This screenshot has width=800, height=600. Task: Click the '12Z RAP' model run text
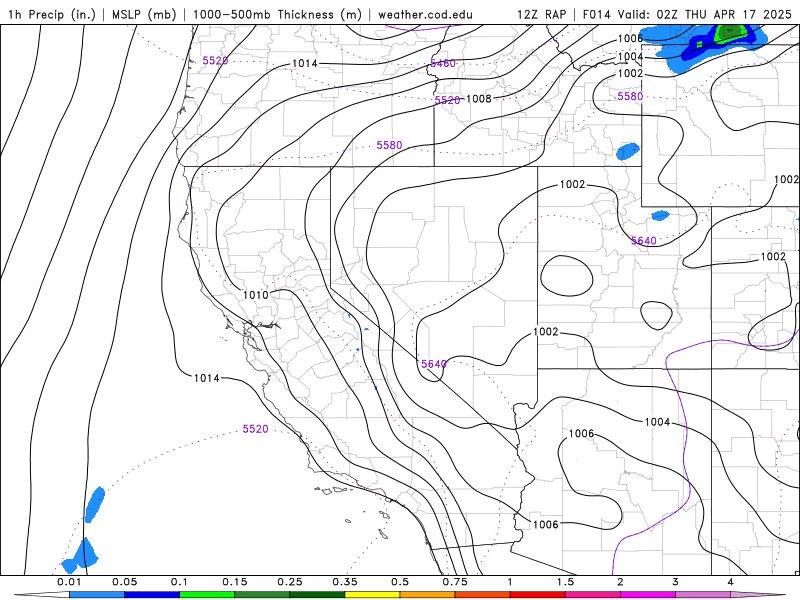pos(541,14)
